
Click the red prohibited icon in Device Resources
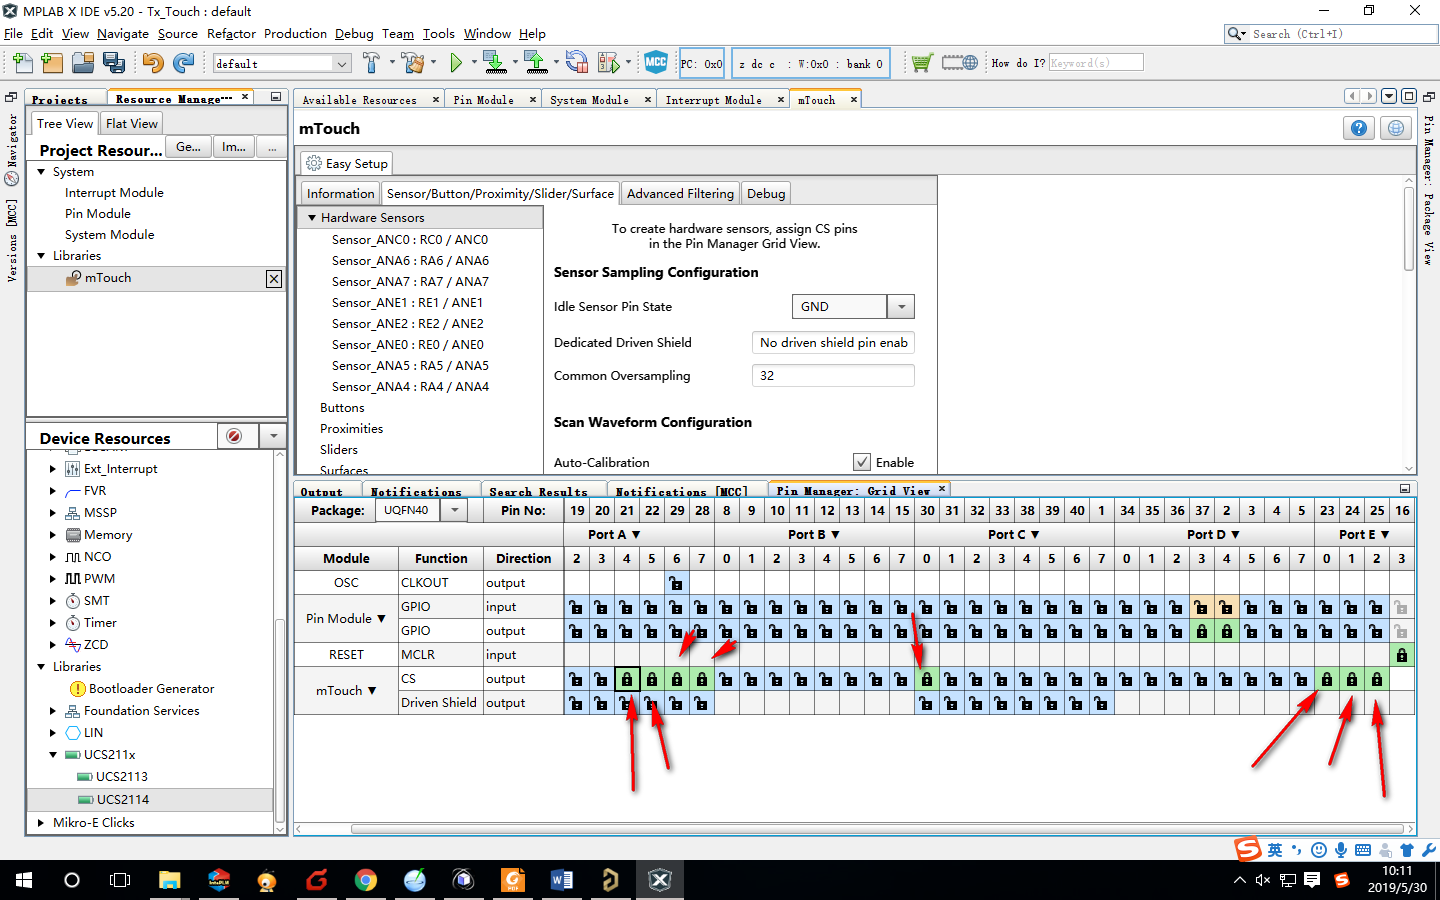[x=234, y=436]
